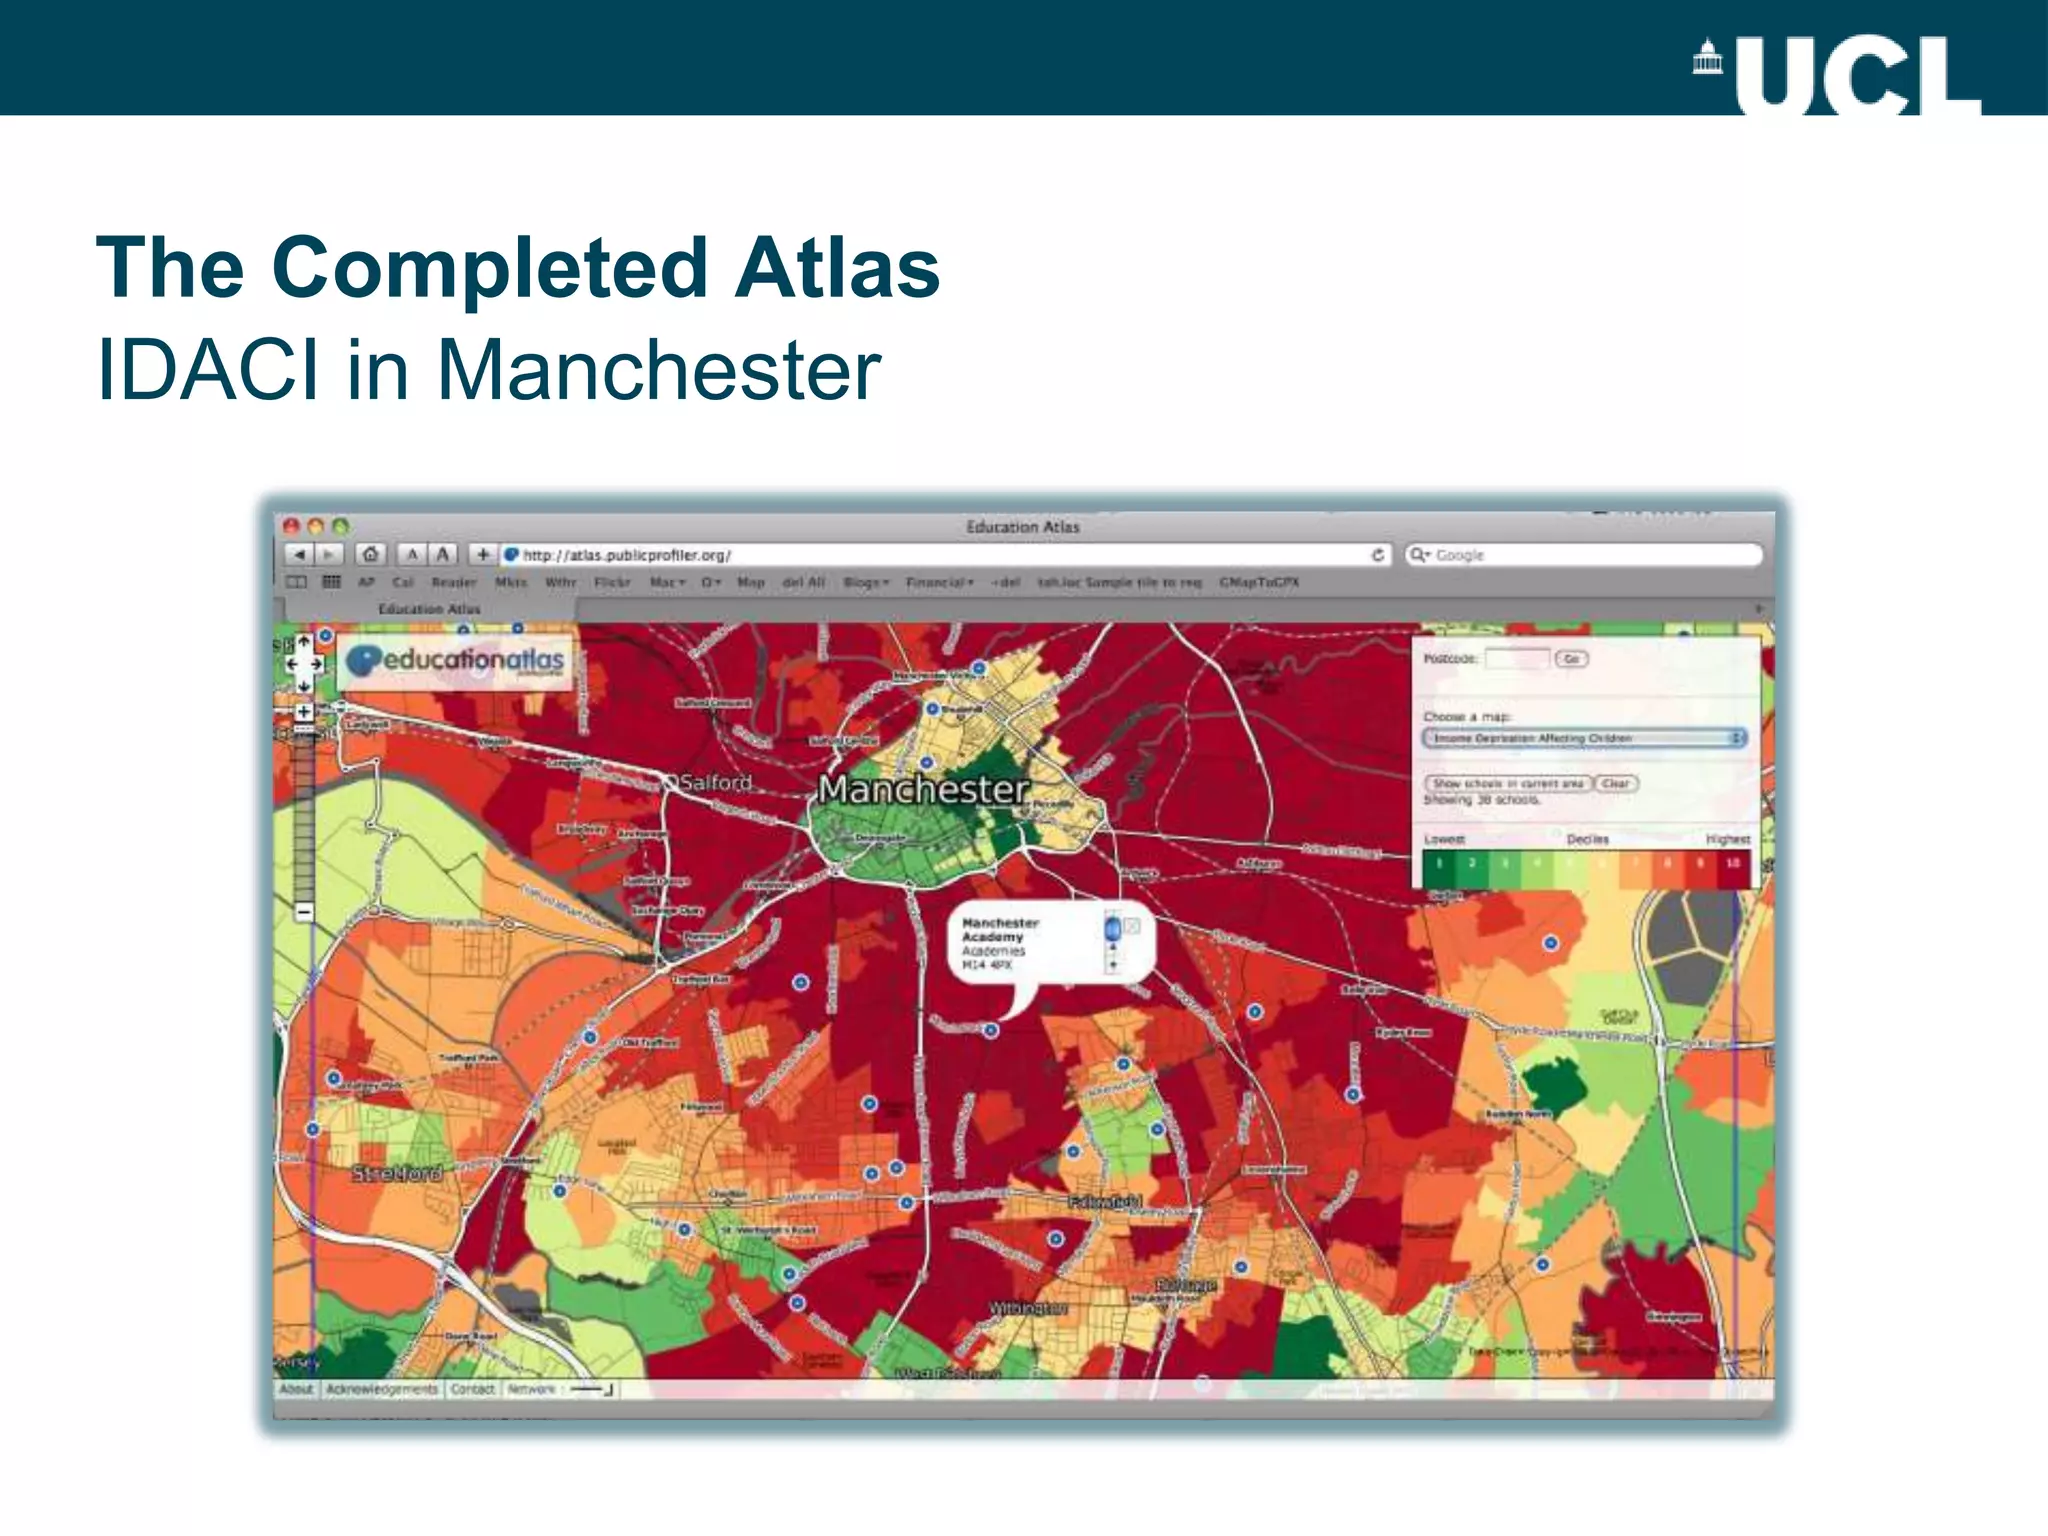
Task: Expand the Blogs bookmarks folder
Action: (x=865, y=582)
